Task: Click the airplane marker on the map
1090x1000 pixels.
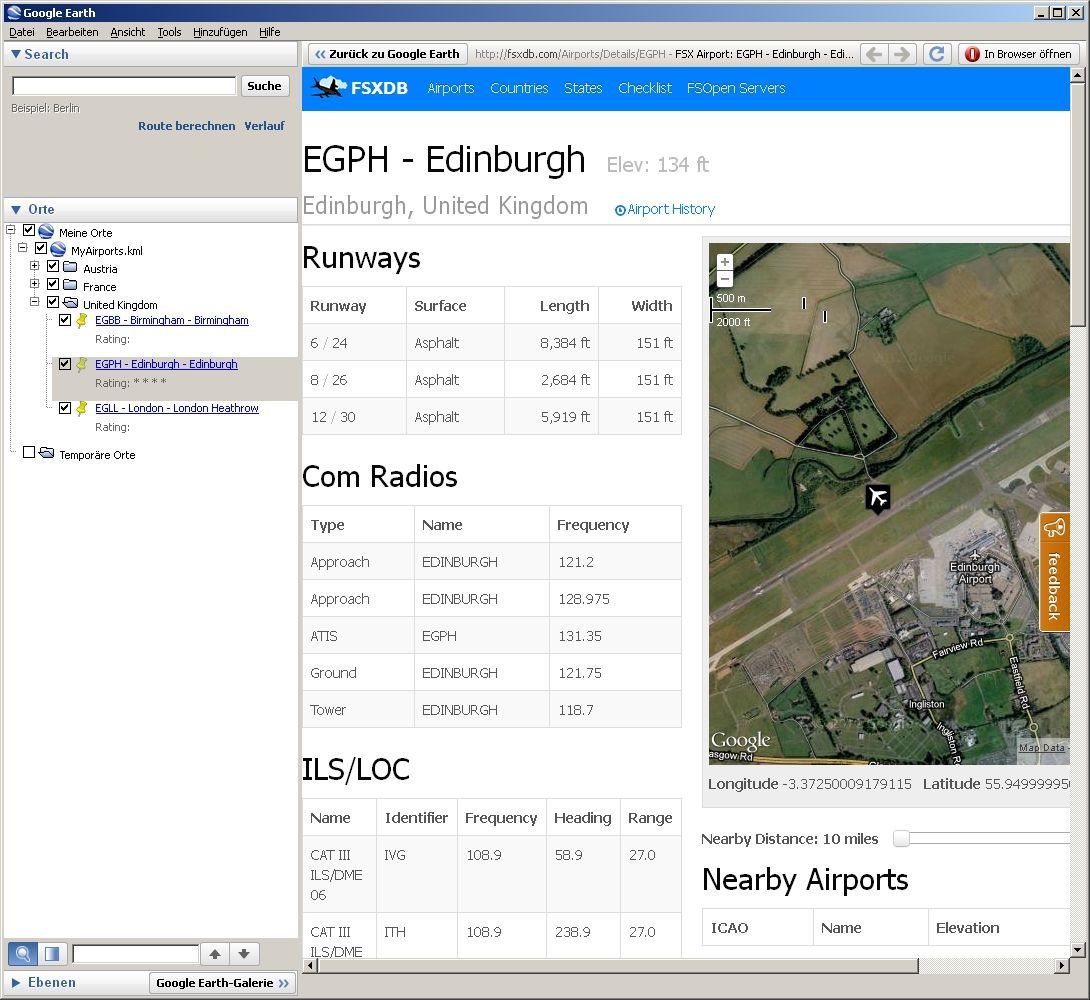Action: 878,498
